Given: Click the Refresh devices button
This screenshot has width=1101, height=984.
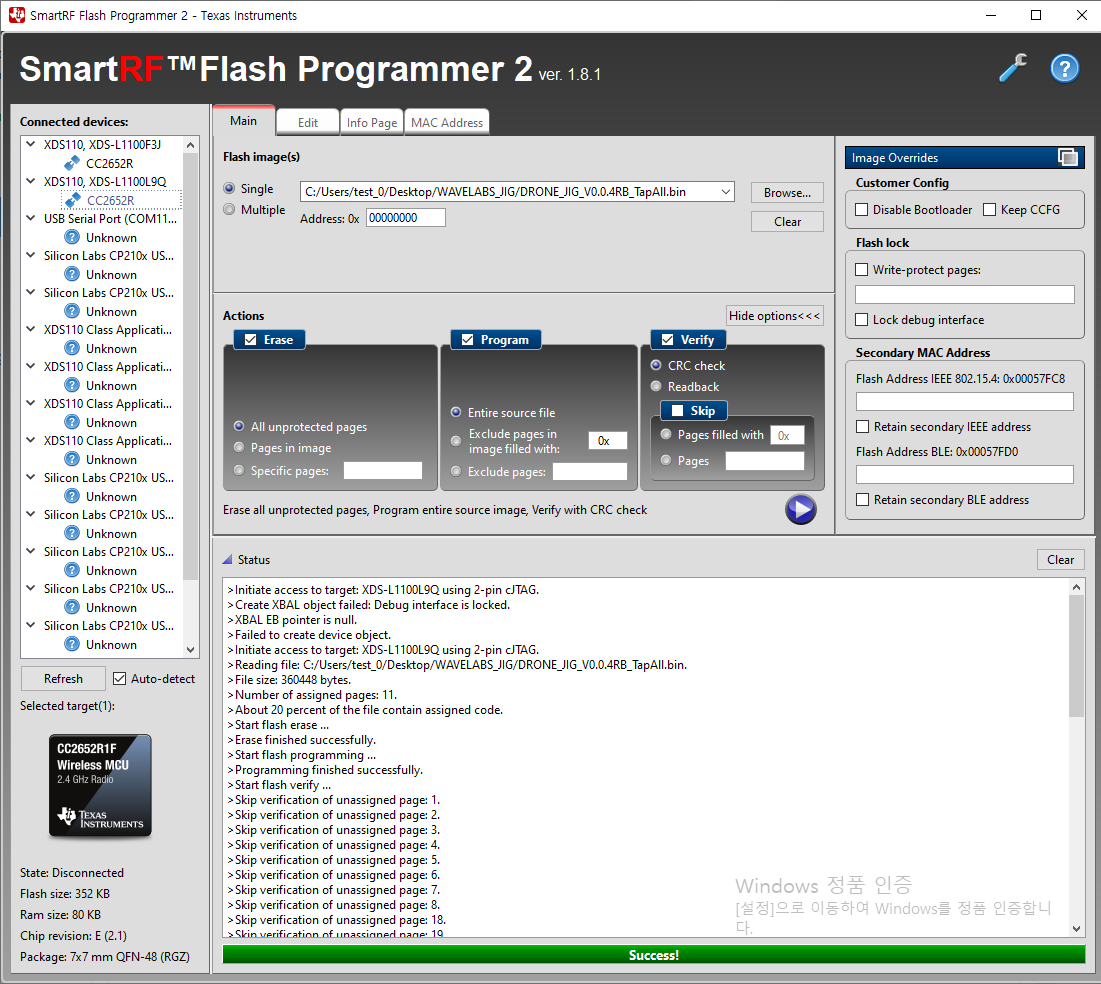Looking at the screenshot, I should point(63,678).
